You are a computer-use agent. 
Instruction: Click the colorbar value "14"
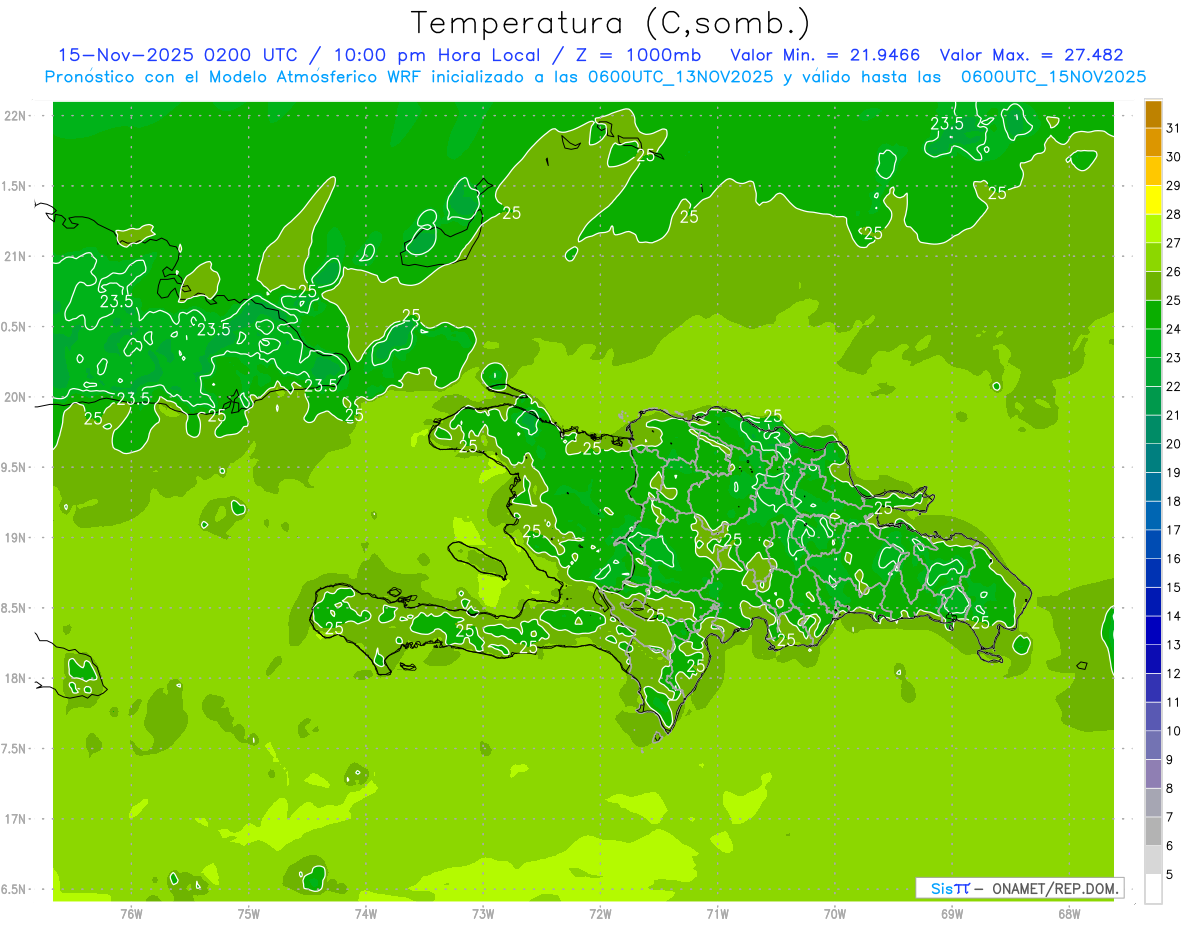pos(1174,616)
